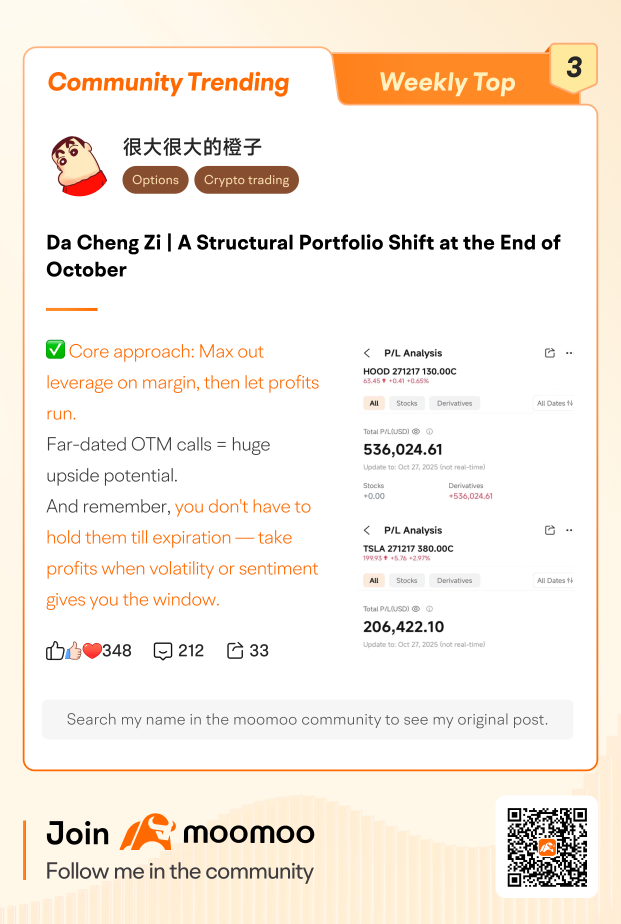Click info icon beside HOOD Total P/L
Viewport: 621px width, 924px height.
(429, 431)
